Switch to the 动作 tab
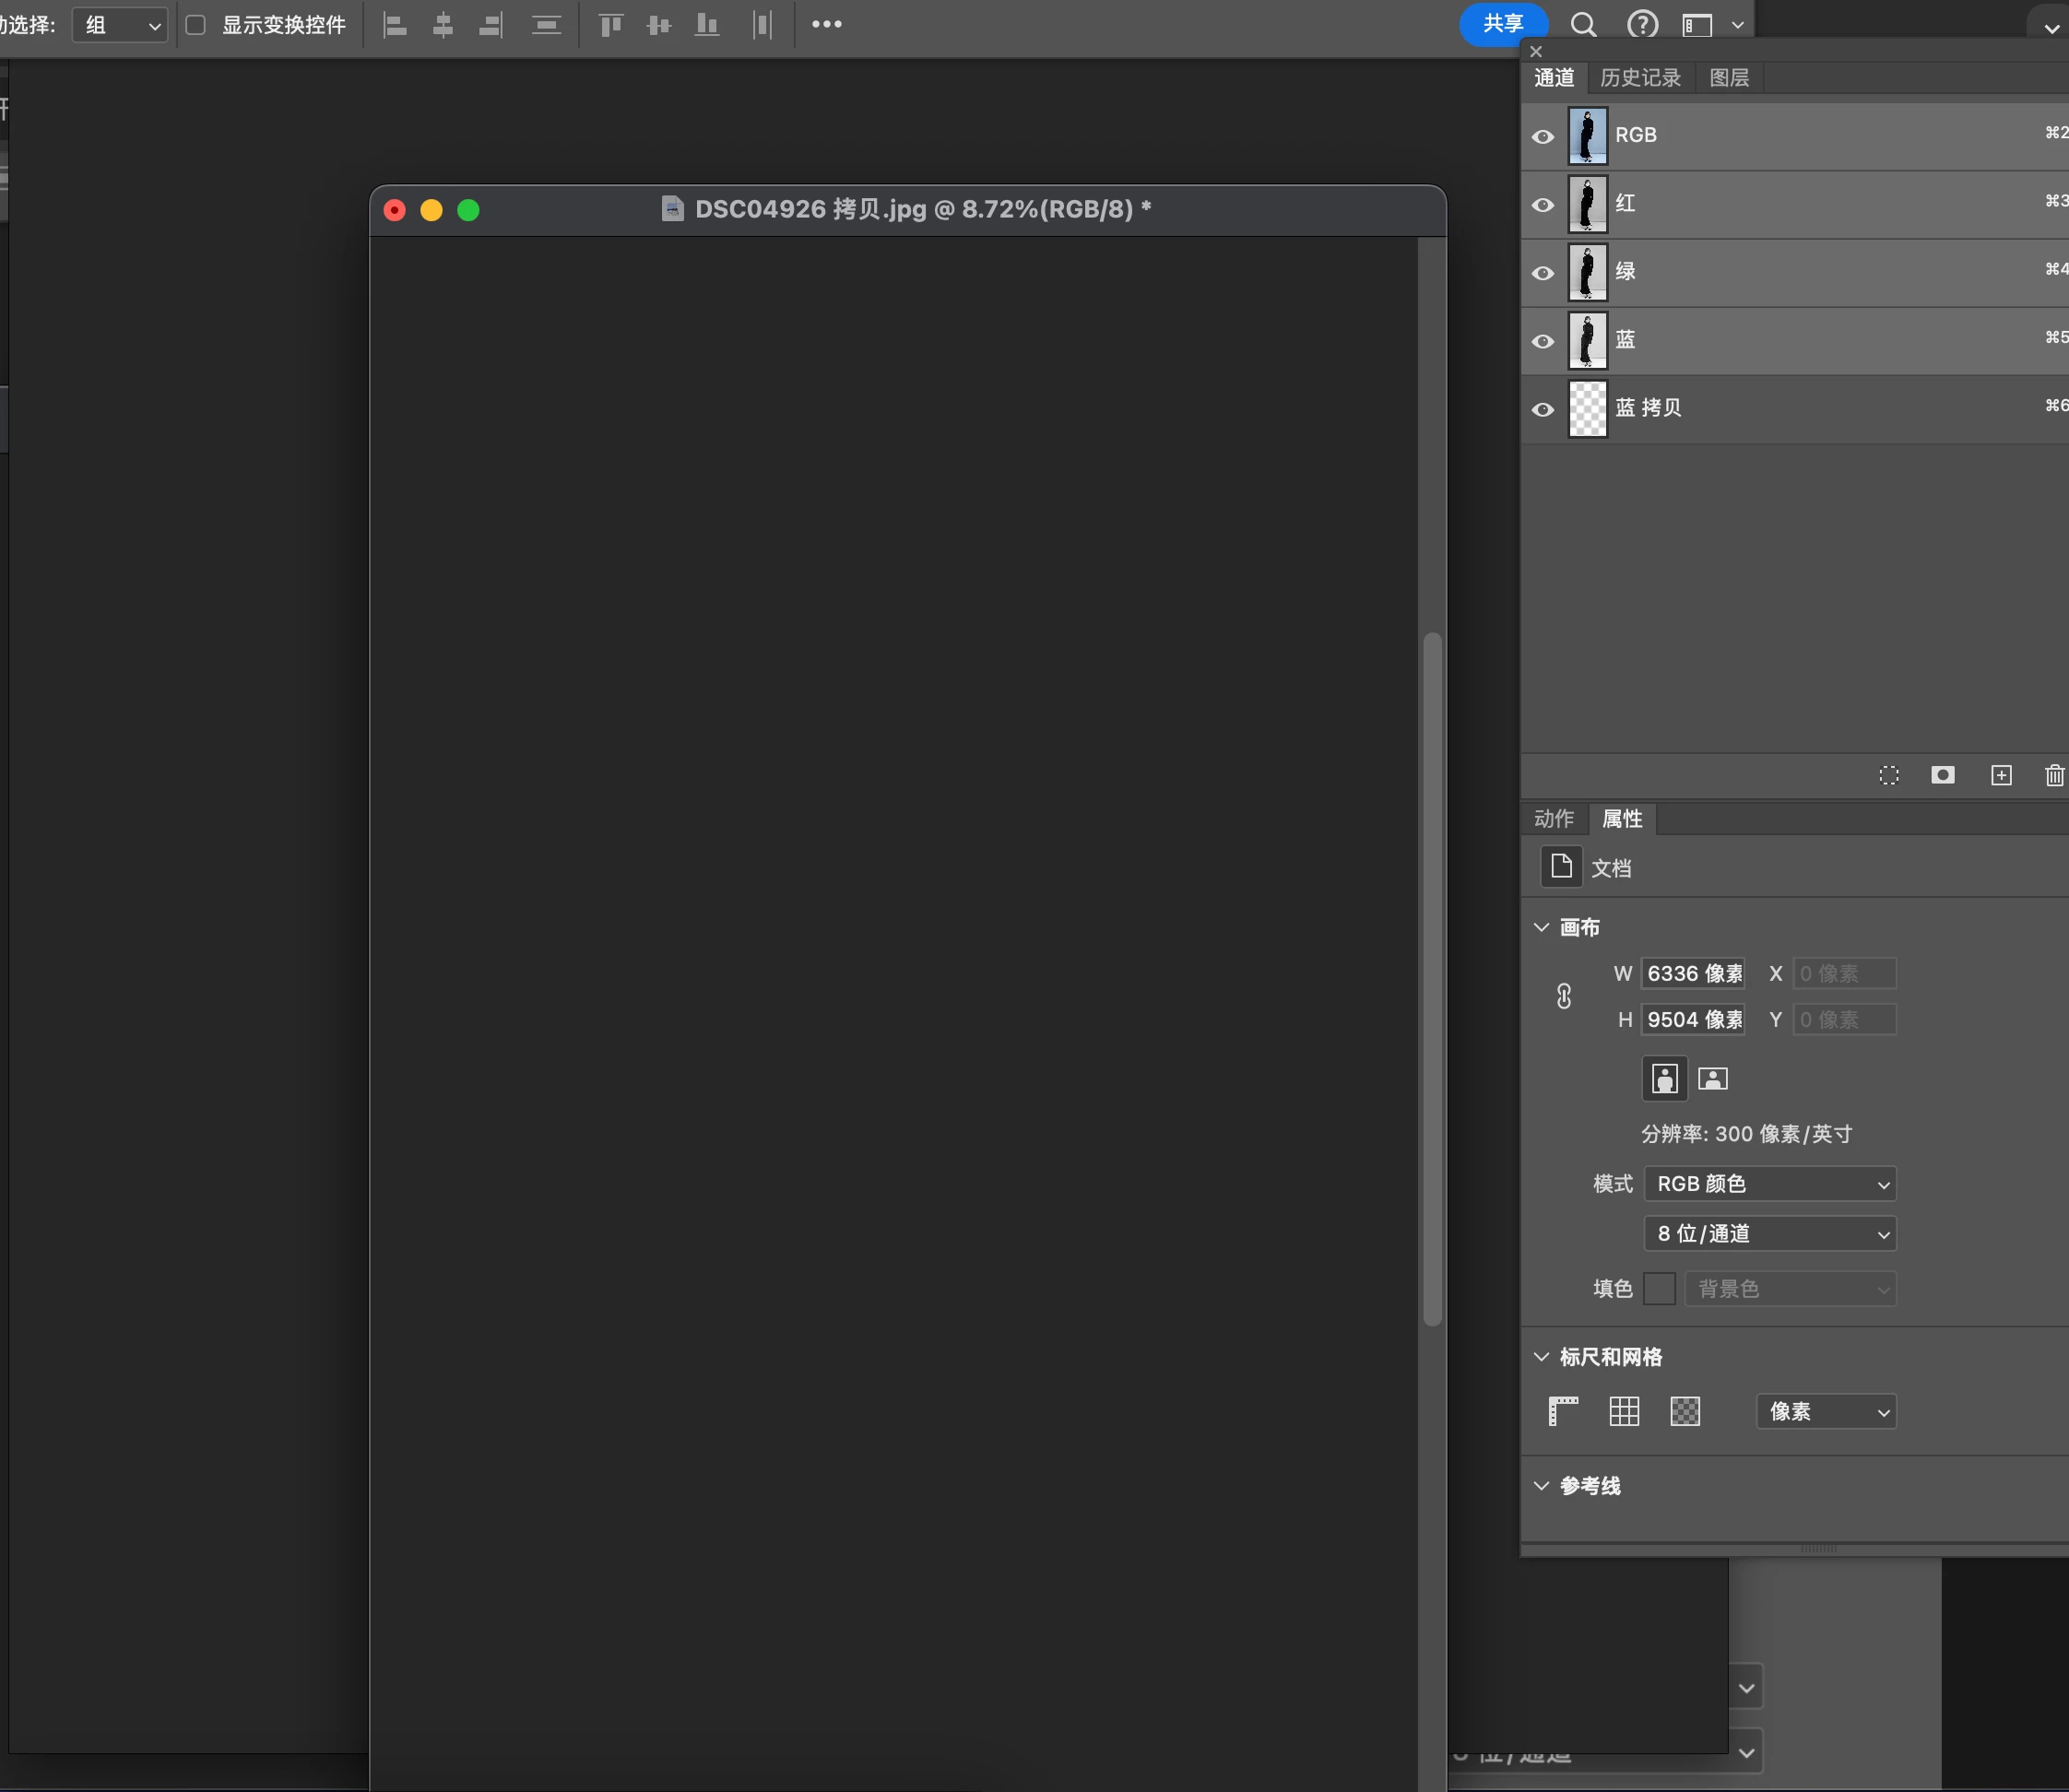 pos(1553,819)
